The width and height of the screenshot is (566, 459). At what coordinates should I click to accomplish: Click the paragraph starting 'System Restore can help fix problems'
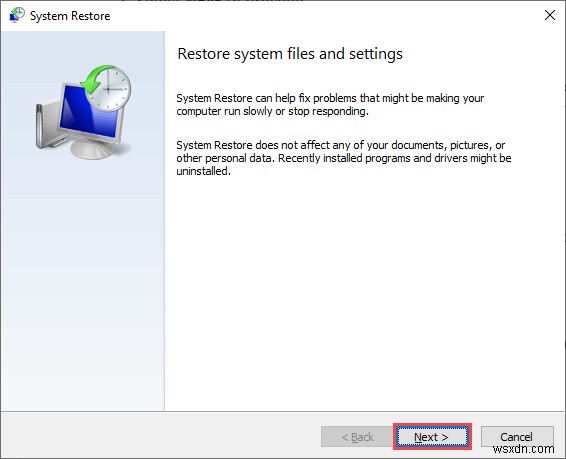click(x=330, y=105)
